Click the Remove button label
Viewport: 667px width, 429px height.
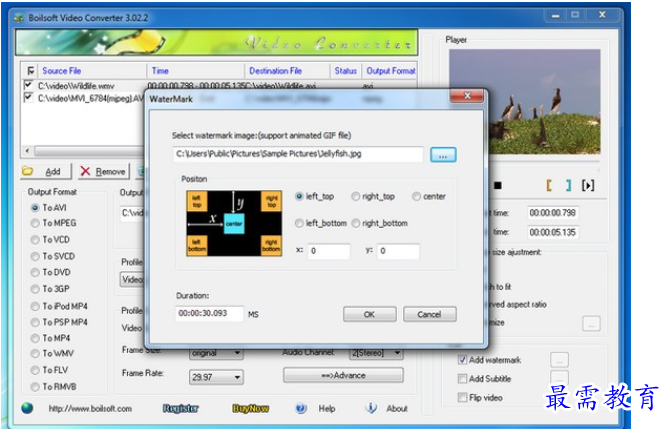[x=110, y=172]
